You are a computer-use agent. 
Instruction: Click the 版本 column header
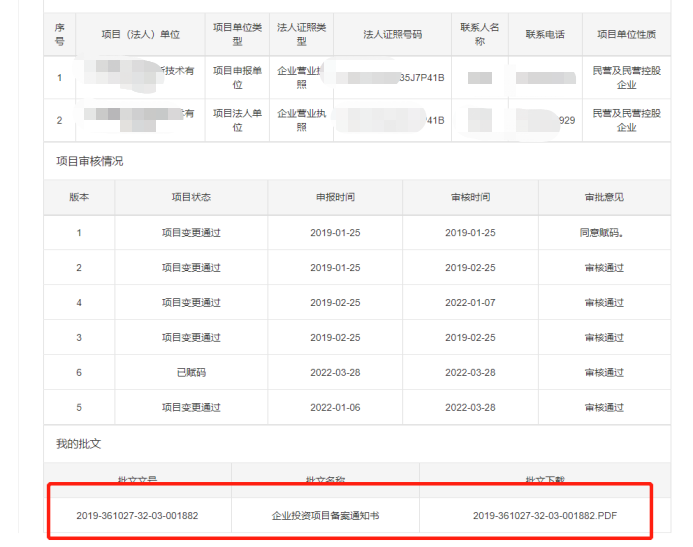click(x=79, y=197)
